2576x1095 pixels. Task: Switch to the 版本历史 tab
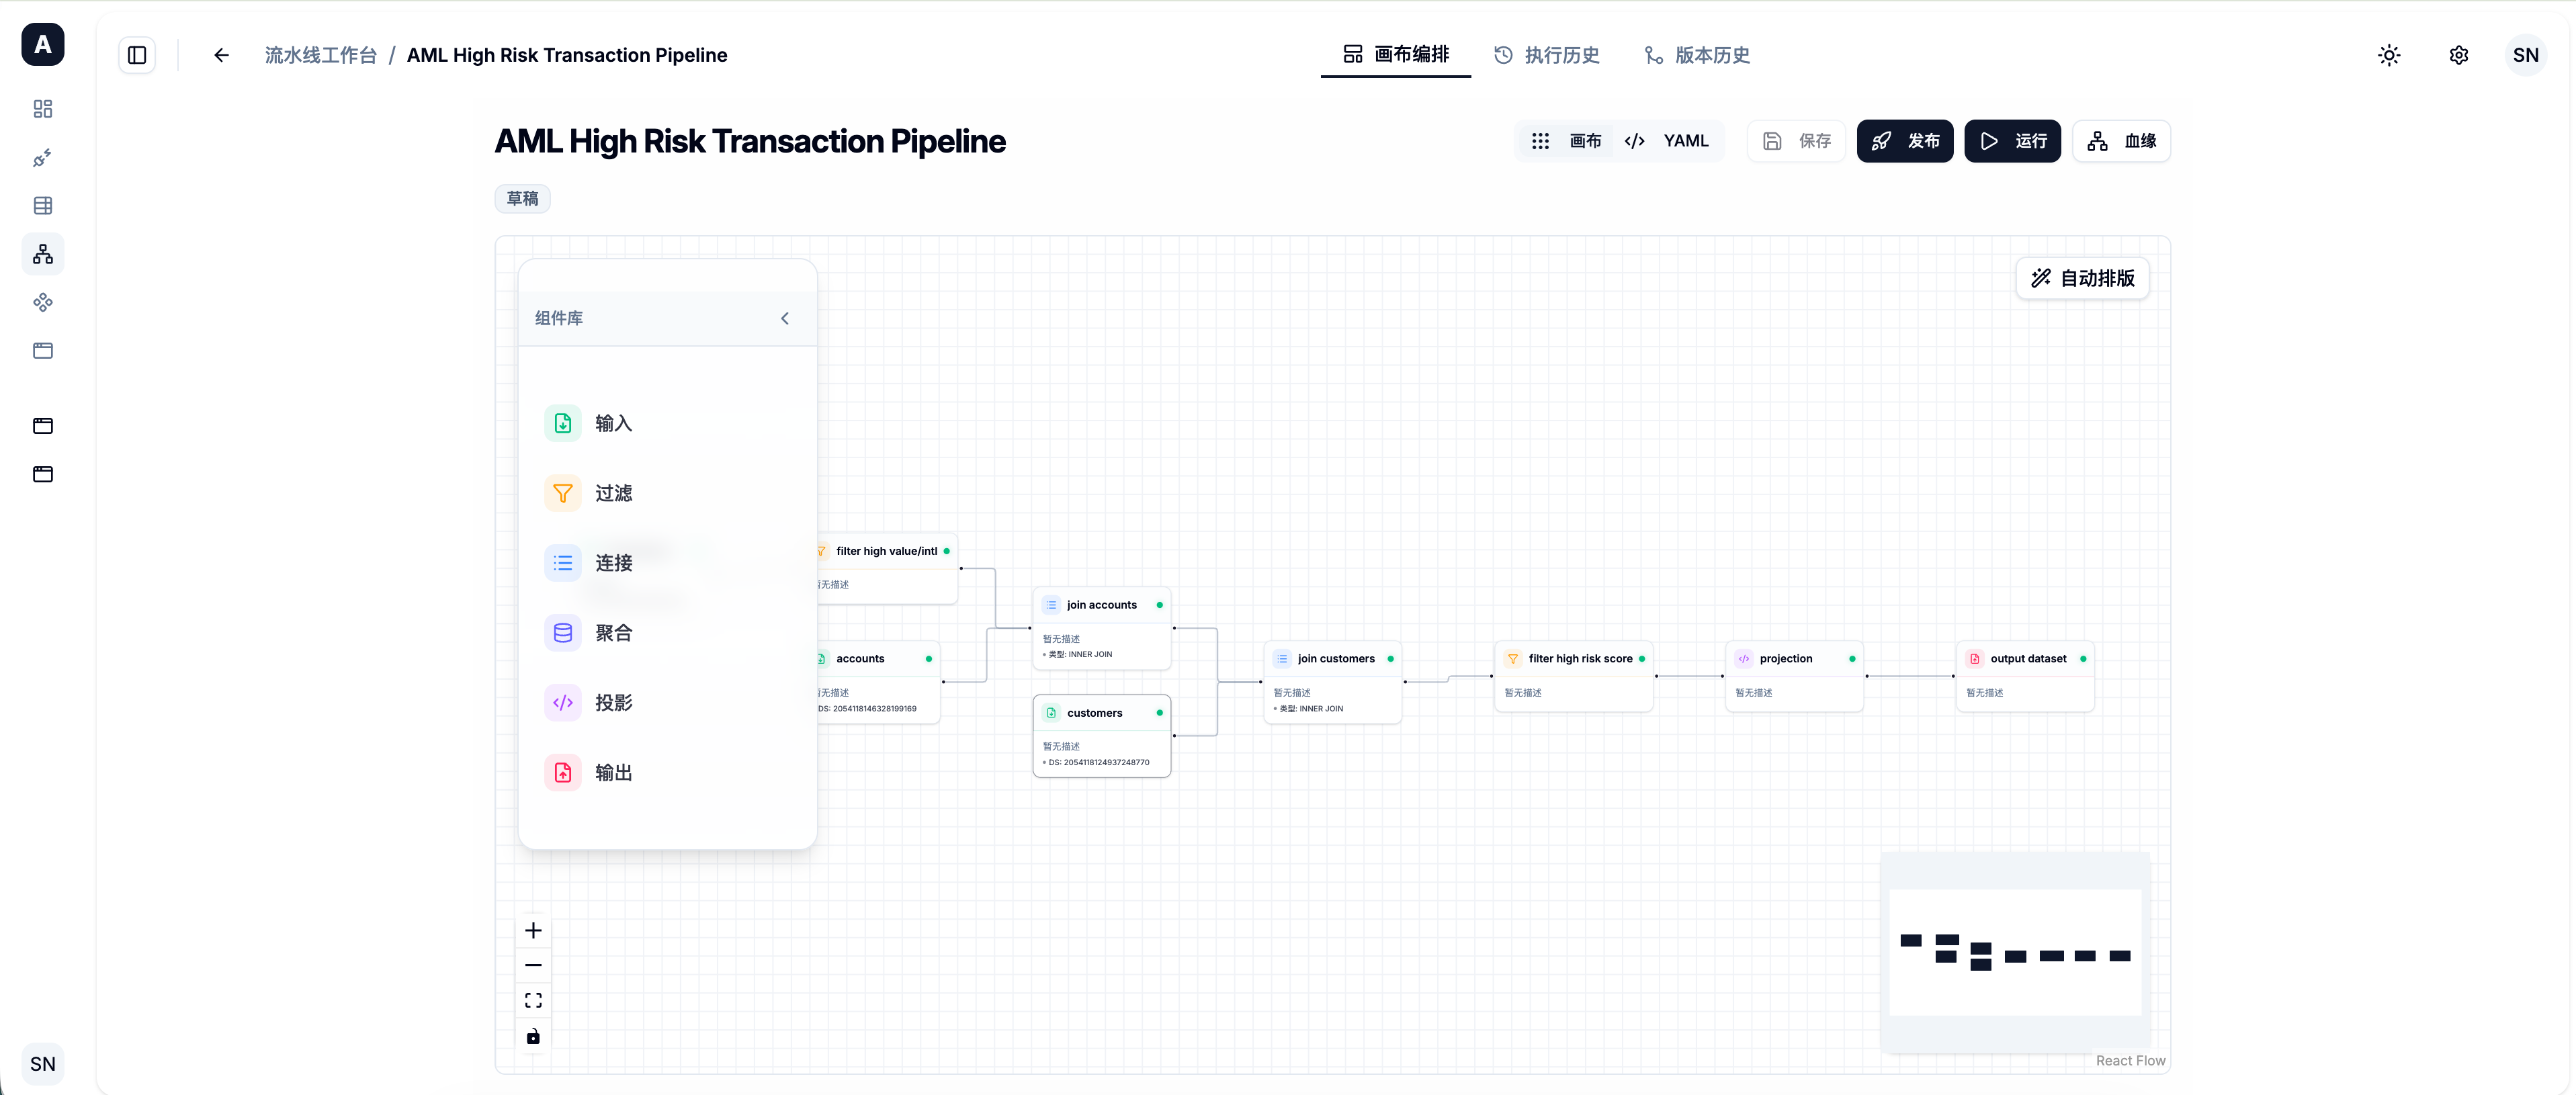click(x=1697, y=55)
